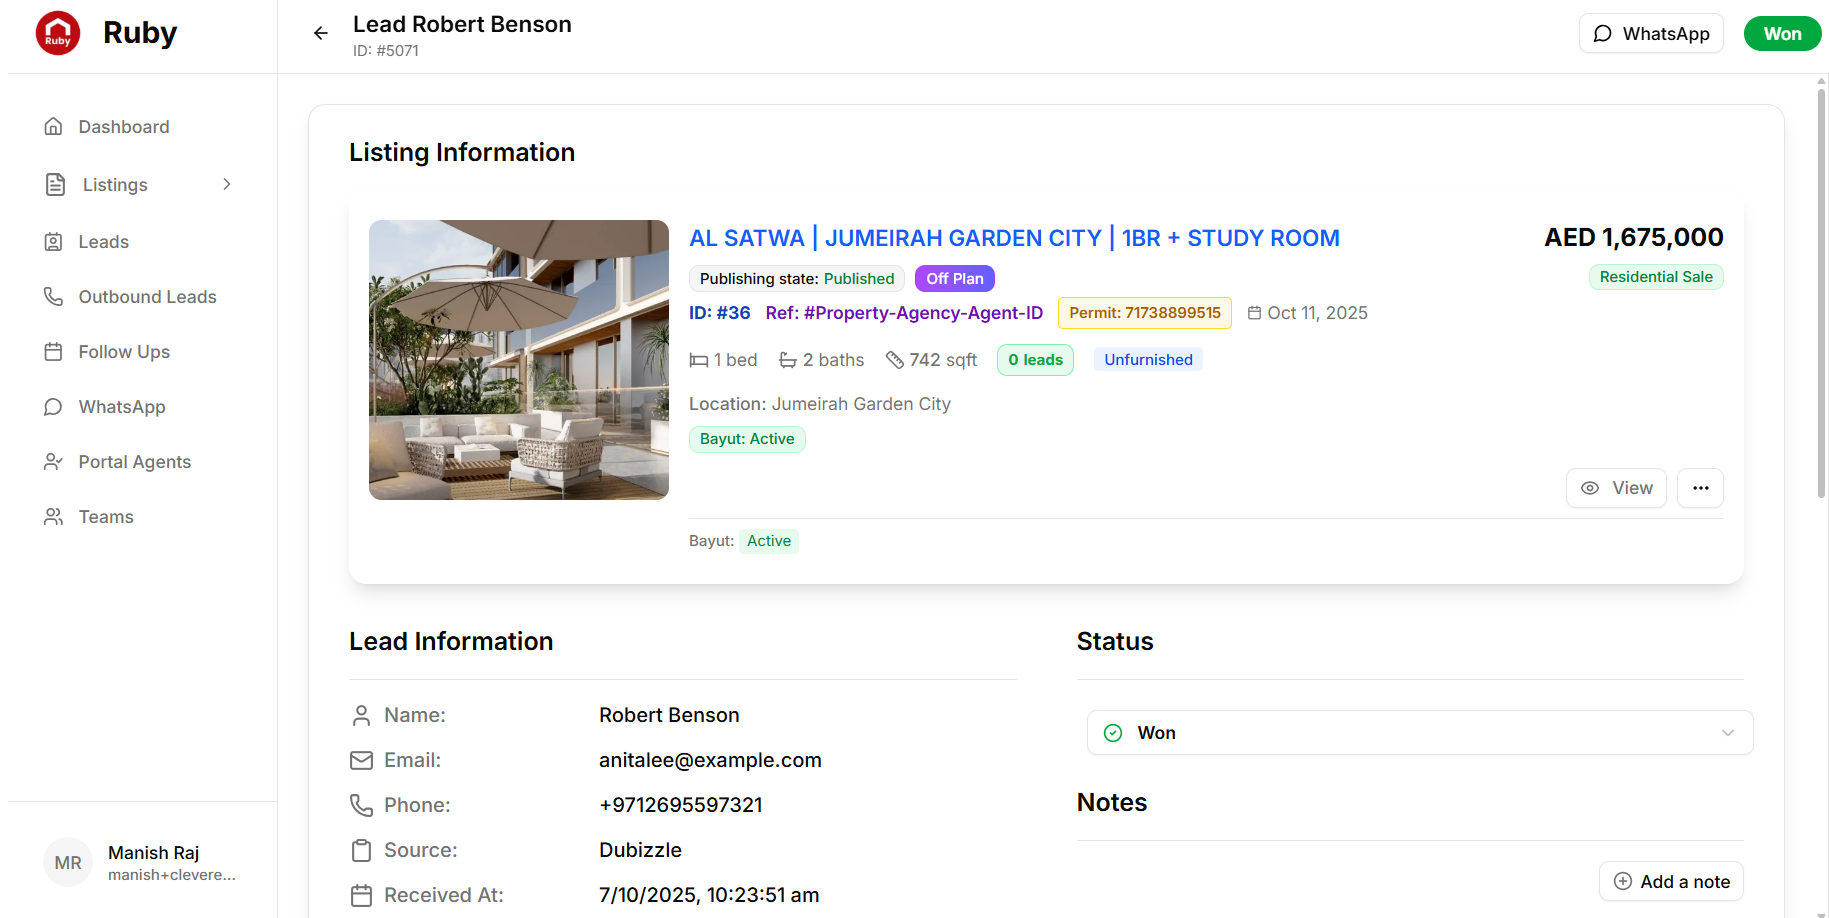
Task: Click the green Won status badge at top
Action: click(x=1782, y=34)
